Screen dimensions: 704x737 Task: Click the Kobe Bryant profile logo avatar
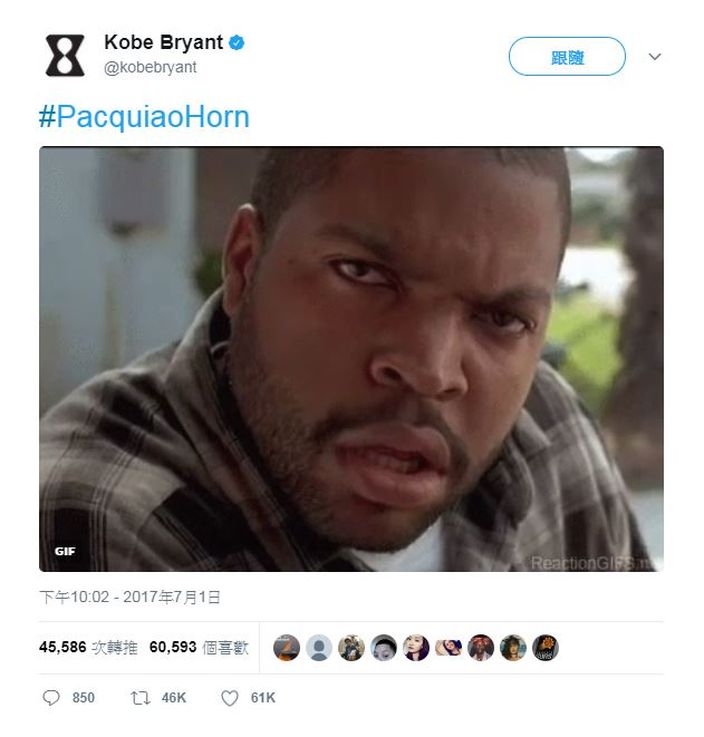65,55
